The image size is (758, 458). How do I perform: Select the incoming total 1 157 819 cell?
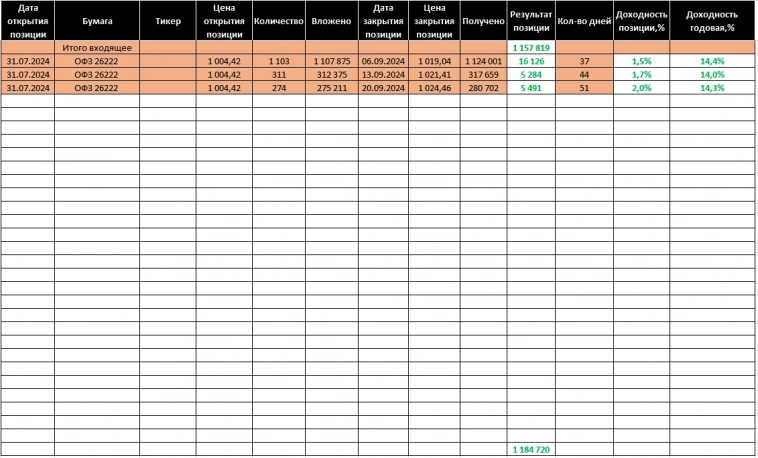pyautogui.click(x=531, y=47)
